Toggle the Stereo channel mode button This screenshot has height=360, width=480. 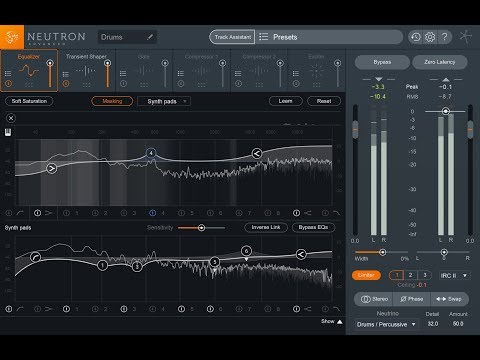375,299
